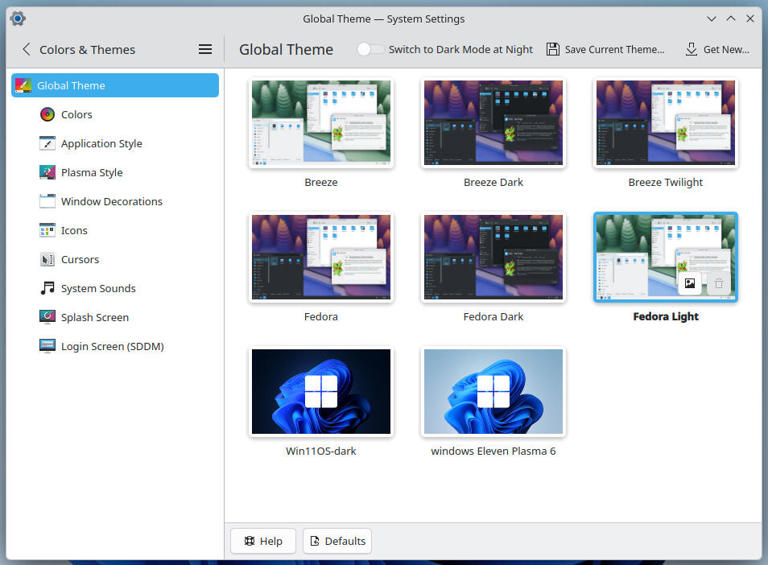Click the Win11OS-dark label text
Screen dimensions: 768x565
tap(321, 451)
